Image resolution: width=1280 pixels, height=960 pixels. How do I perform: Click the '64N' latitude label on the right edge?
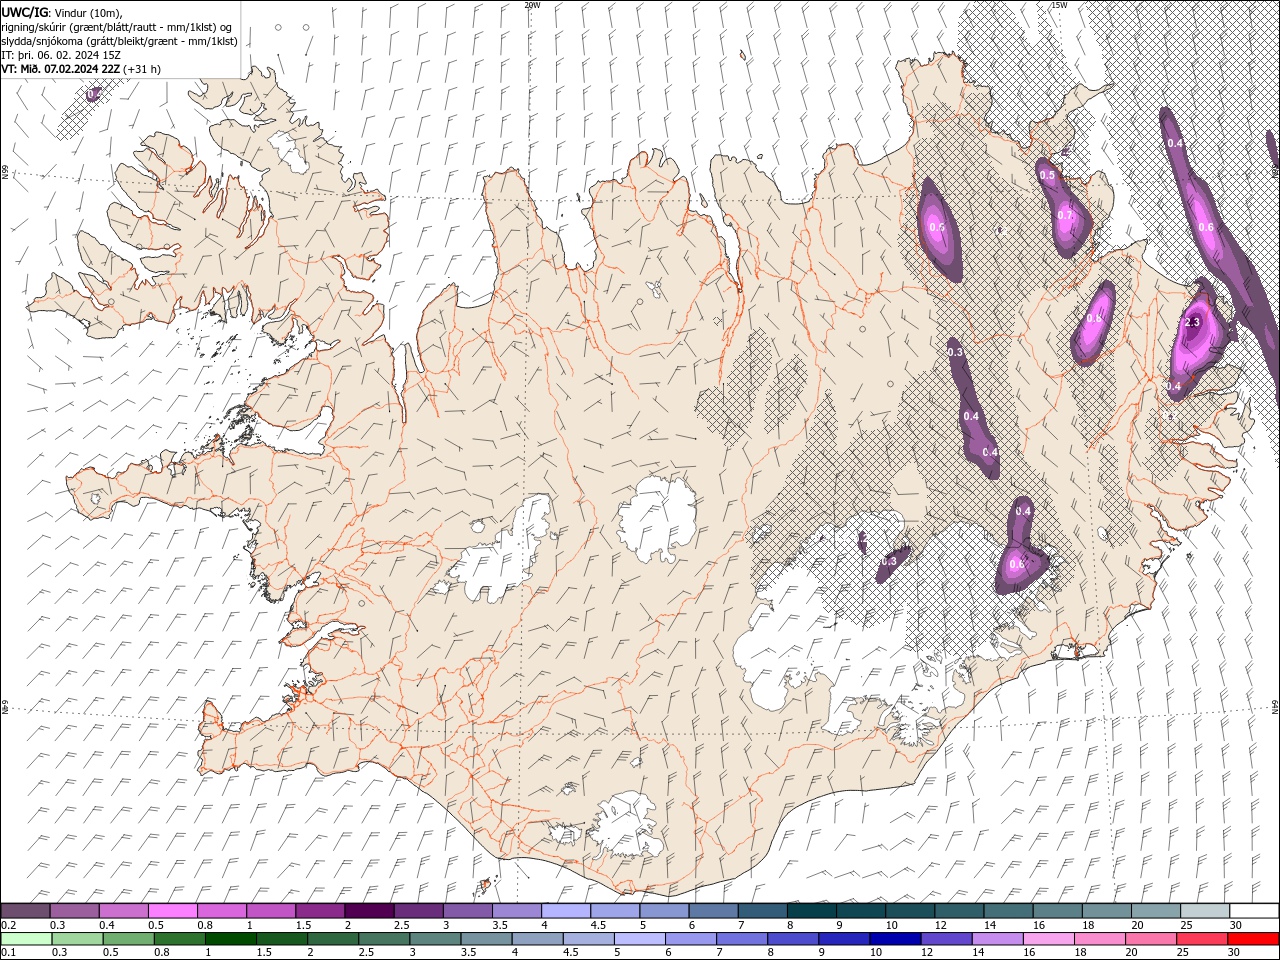[x=1275, y=707]
